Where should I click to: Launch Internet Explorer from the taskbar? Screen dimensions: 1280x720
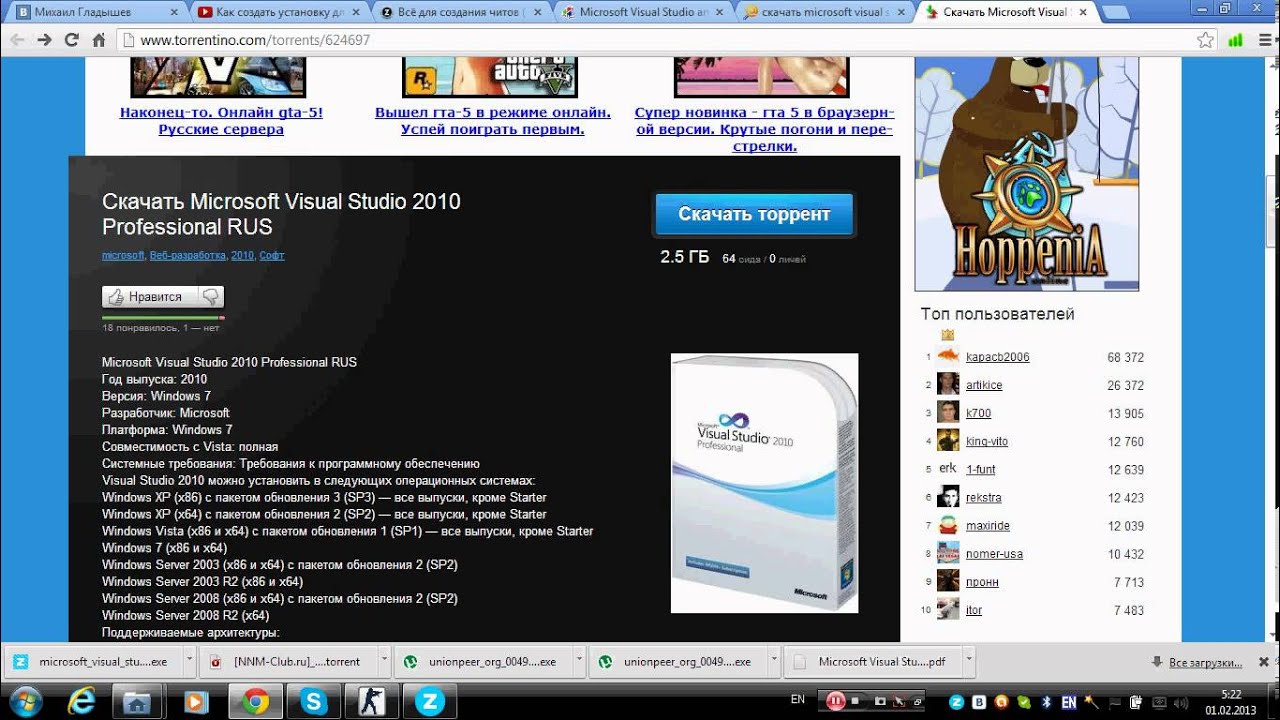click(x=80, y=701)
